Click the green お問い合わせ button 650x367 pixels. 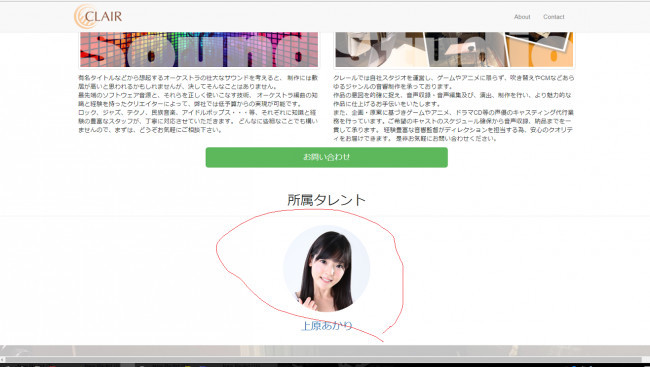[x=327, y=157]
